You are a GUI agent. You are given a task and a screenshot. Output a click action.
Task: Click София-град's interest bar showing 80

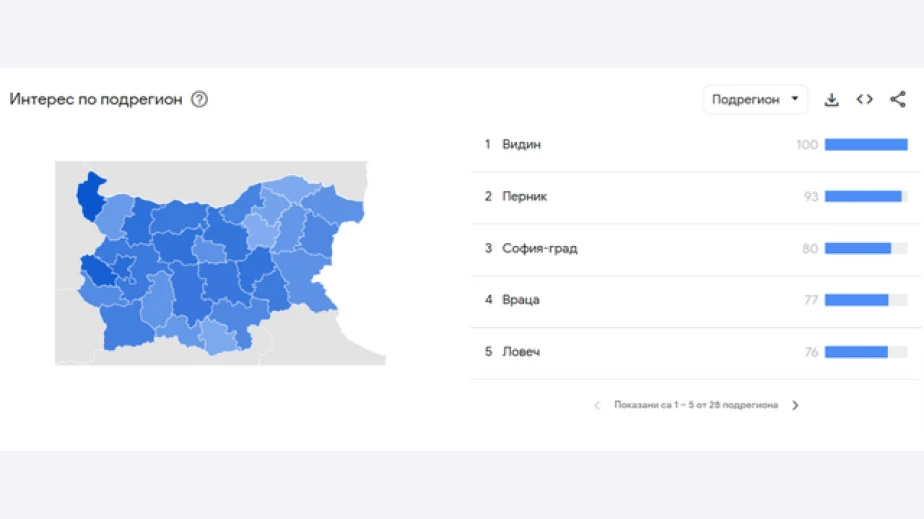point(858,248)
